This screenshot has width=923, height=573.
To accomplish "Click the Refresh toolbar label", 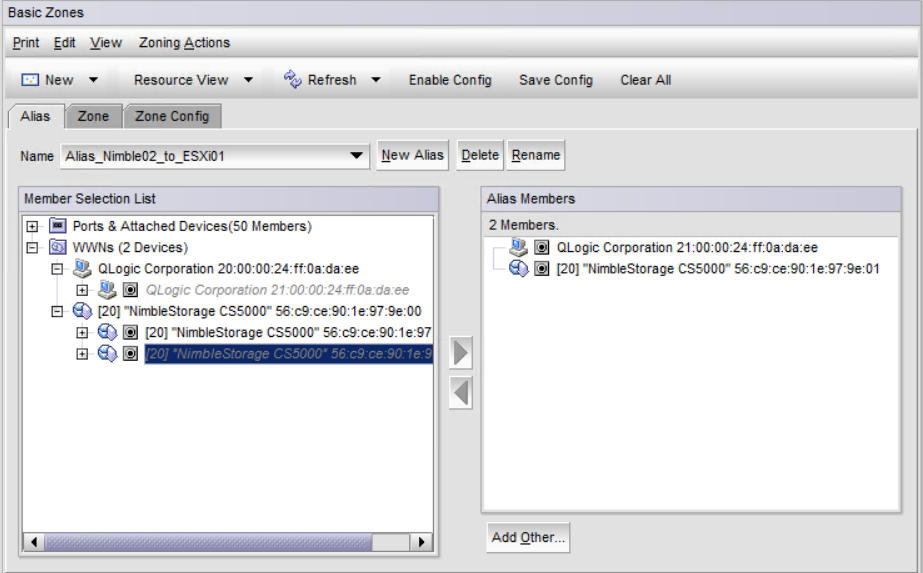I will click(x=332, y=80).
